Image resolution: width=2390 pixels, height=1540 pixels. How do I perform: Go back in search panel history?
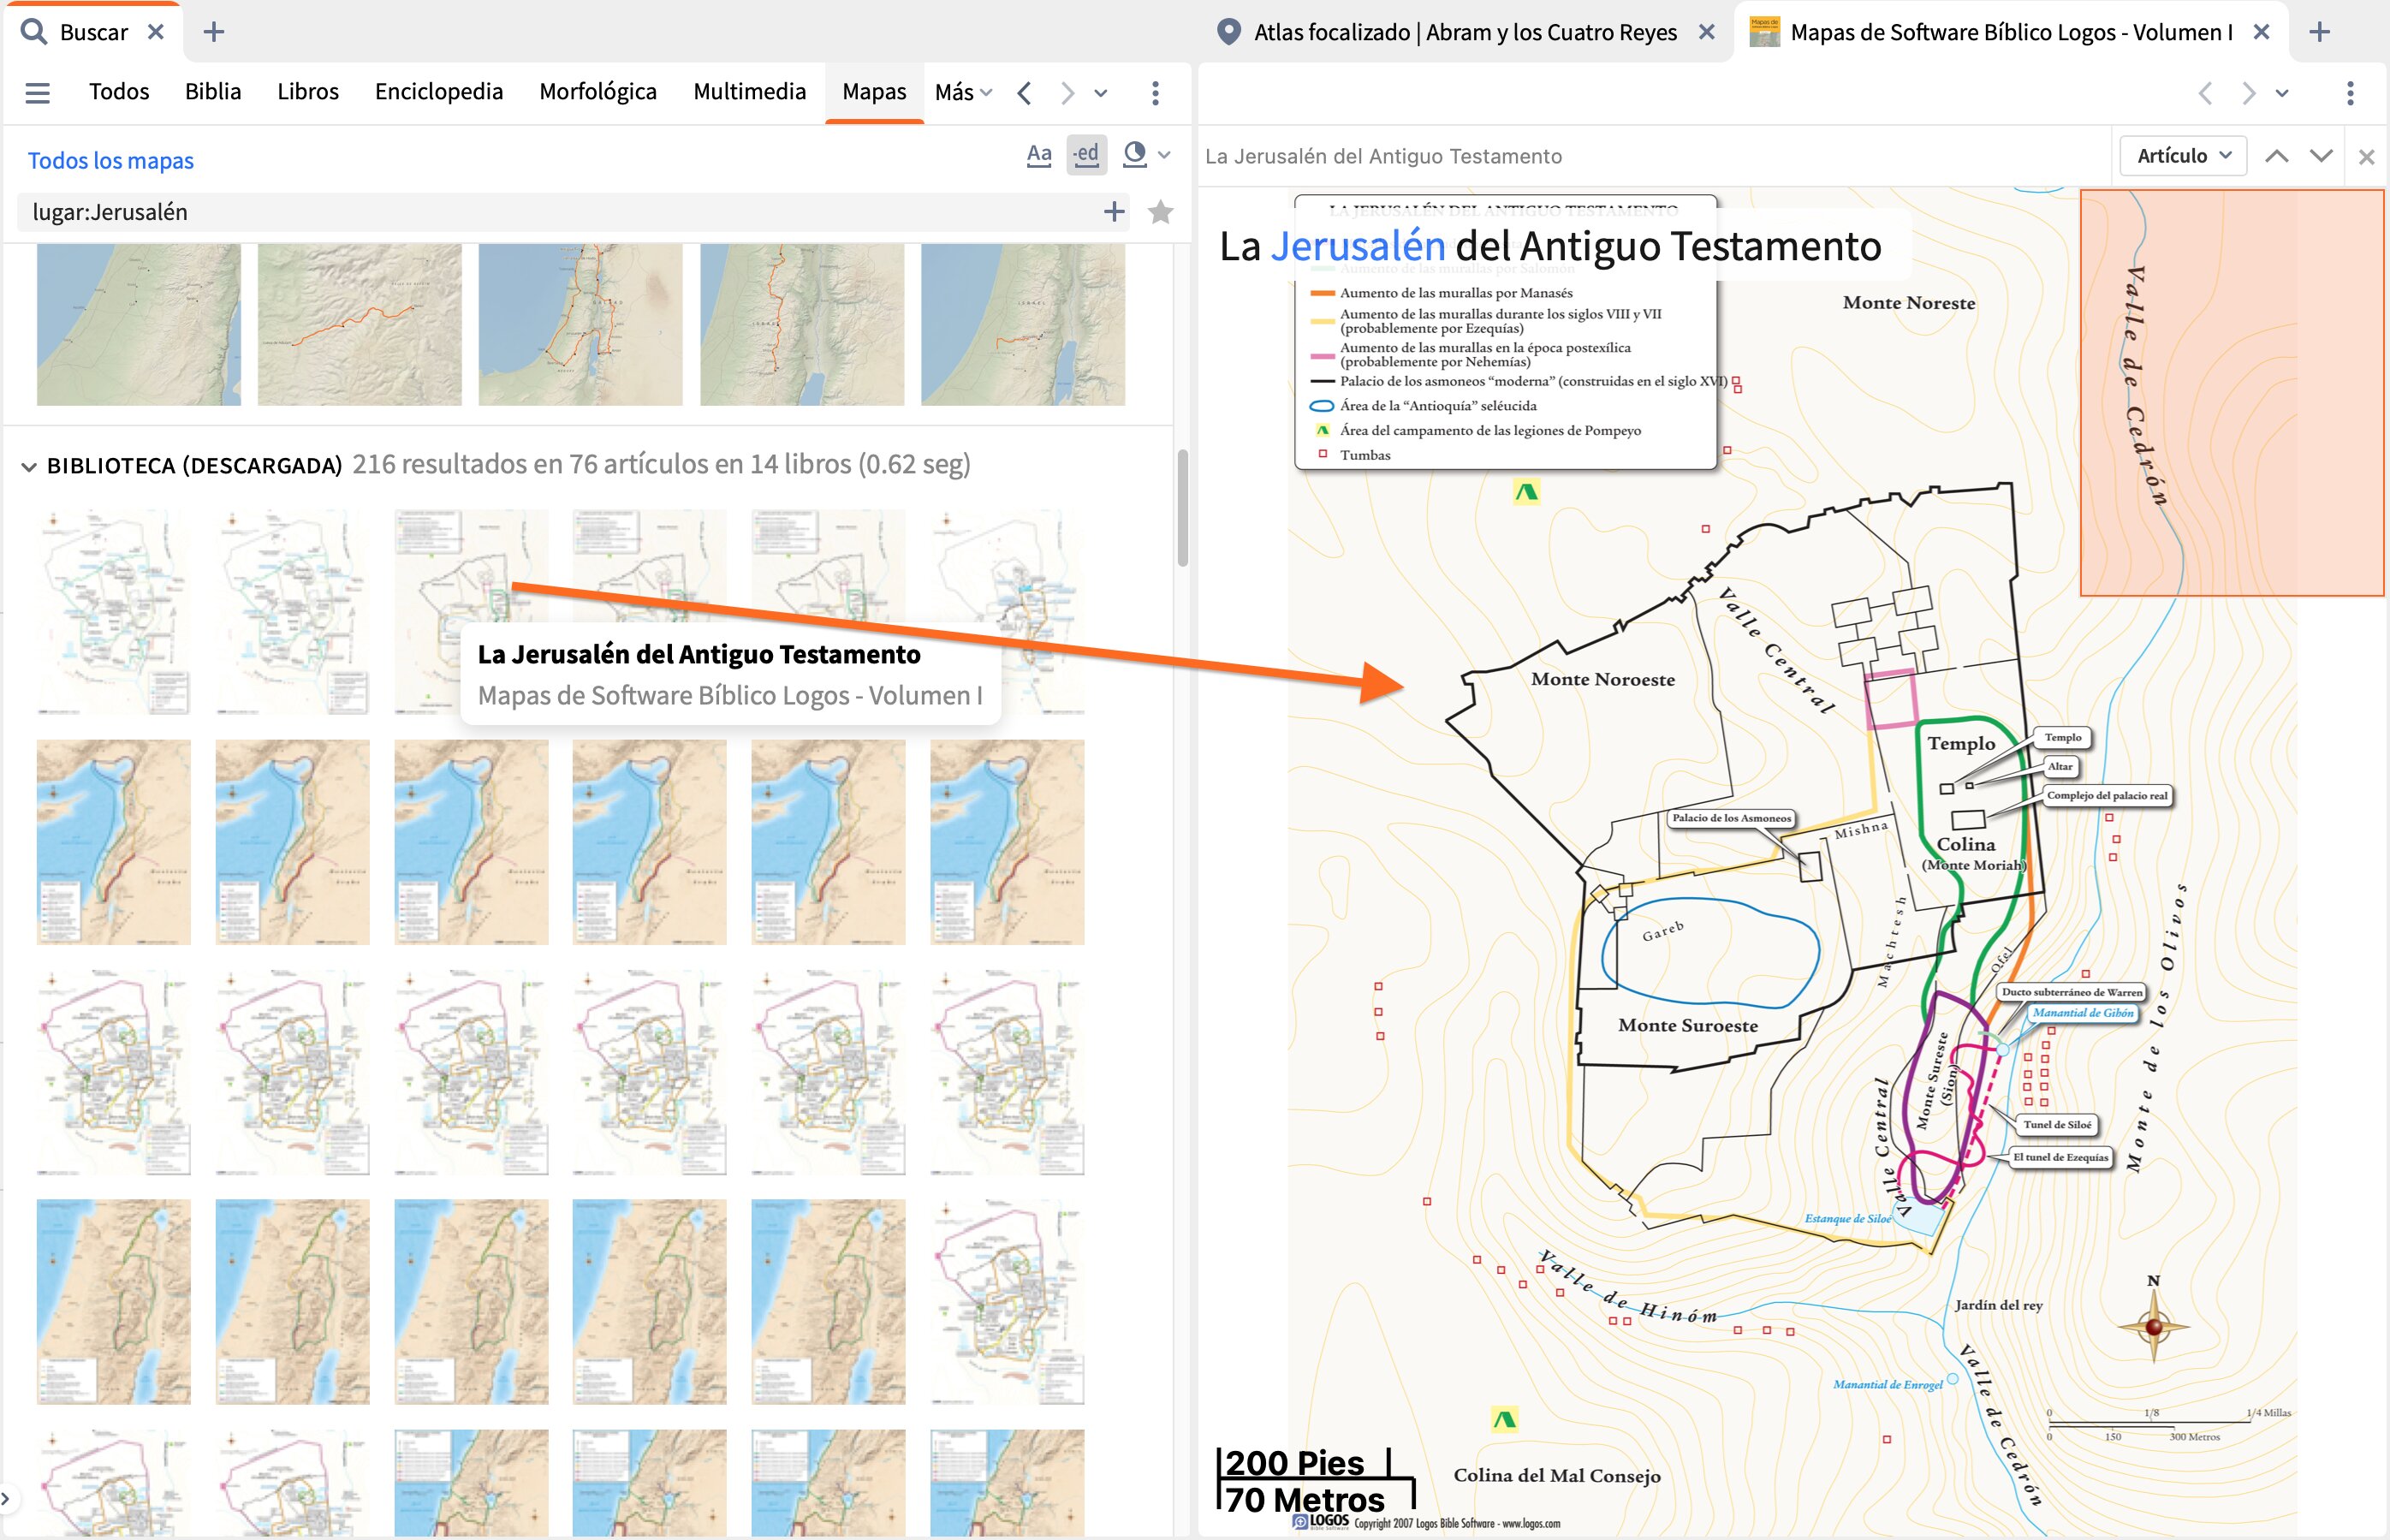pos(1024,93)
